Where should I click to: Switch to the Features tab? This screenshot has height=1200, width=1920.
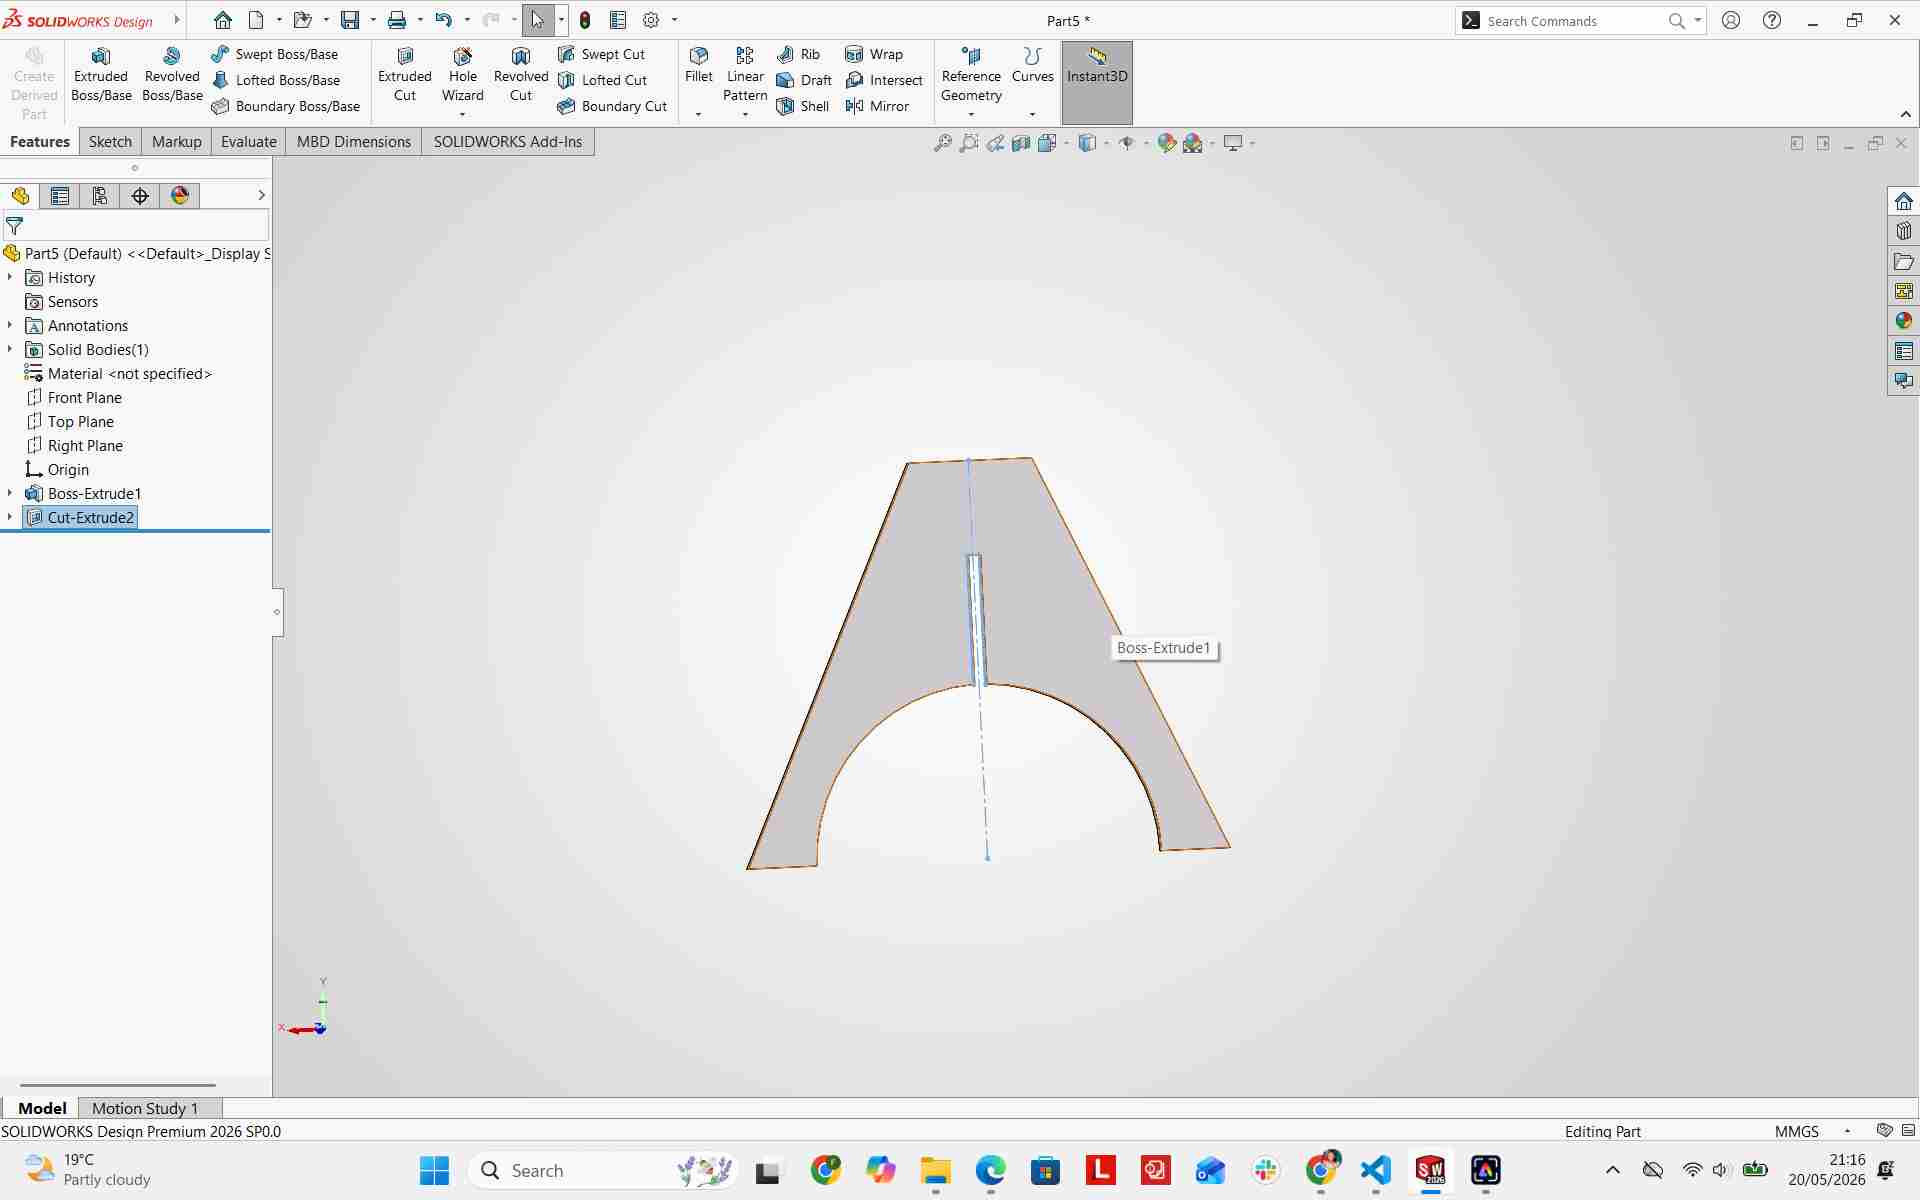click(40, 142)
